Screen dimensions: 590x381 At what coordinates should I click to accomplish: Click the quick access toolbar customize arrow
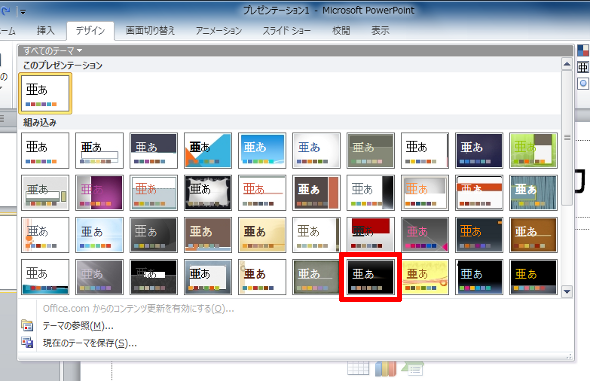point(23,12)
